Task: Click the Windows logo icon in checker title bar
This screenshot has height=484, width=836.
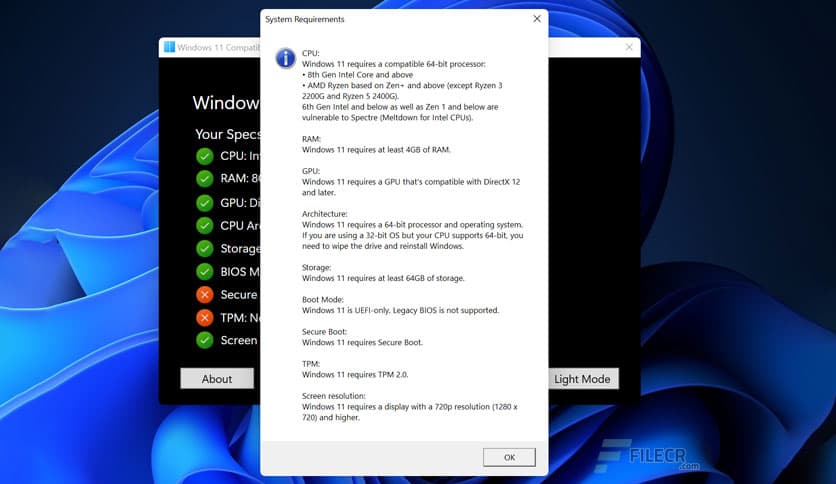Action: [170, 47]
